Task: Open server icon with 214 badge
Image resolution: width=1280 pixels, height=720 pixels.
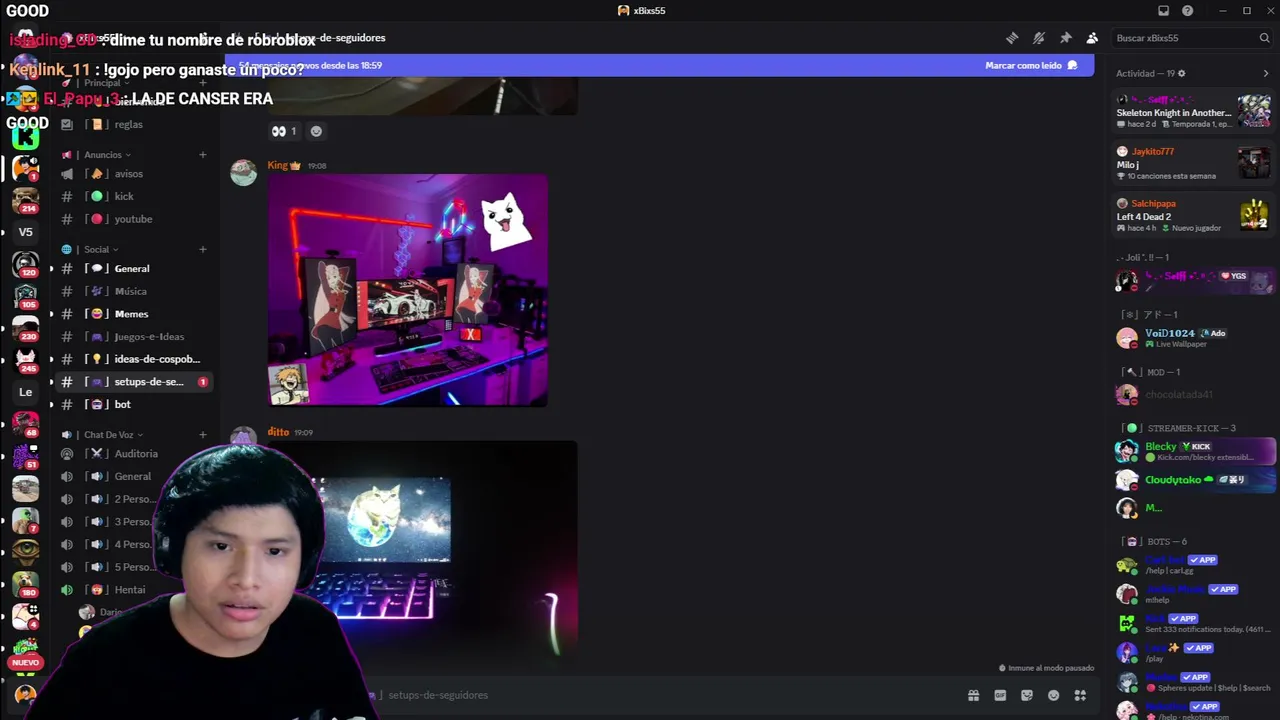Action: click(x=25, y=200)
